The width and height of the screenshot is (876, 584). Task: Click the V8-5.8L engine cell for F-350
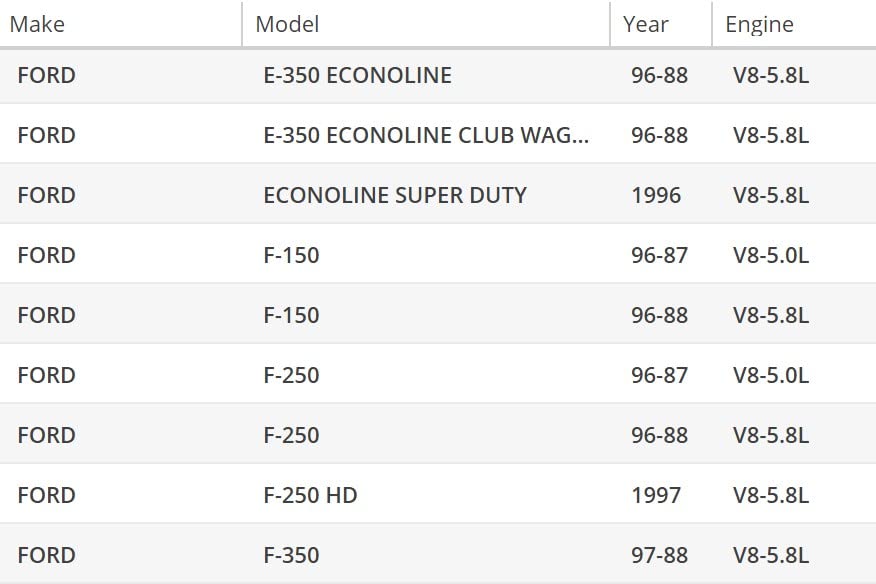[x=771, y=555]
